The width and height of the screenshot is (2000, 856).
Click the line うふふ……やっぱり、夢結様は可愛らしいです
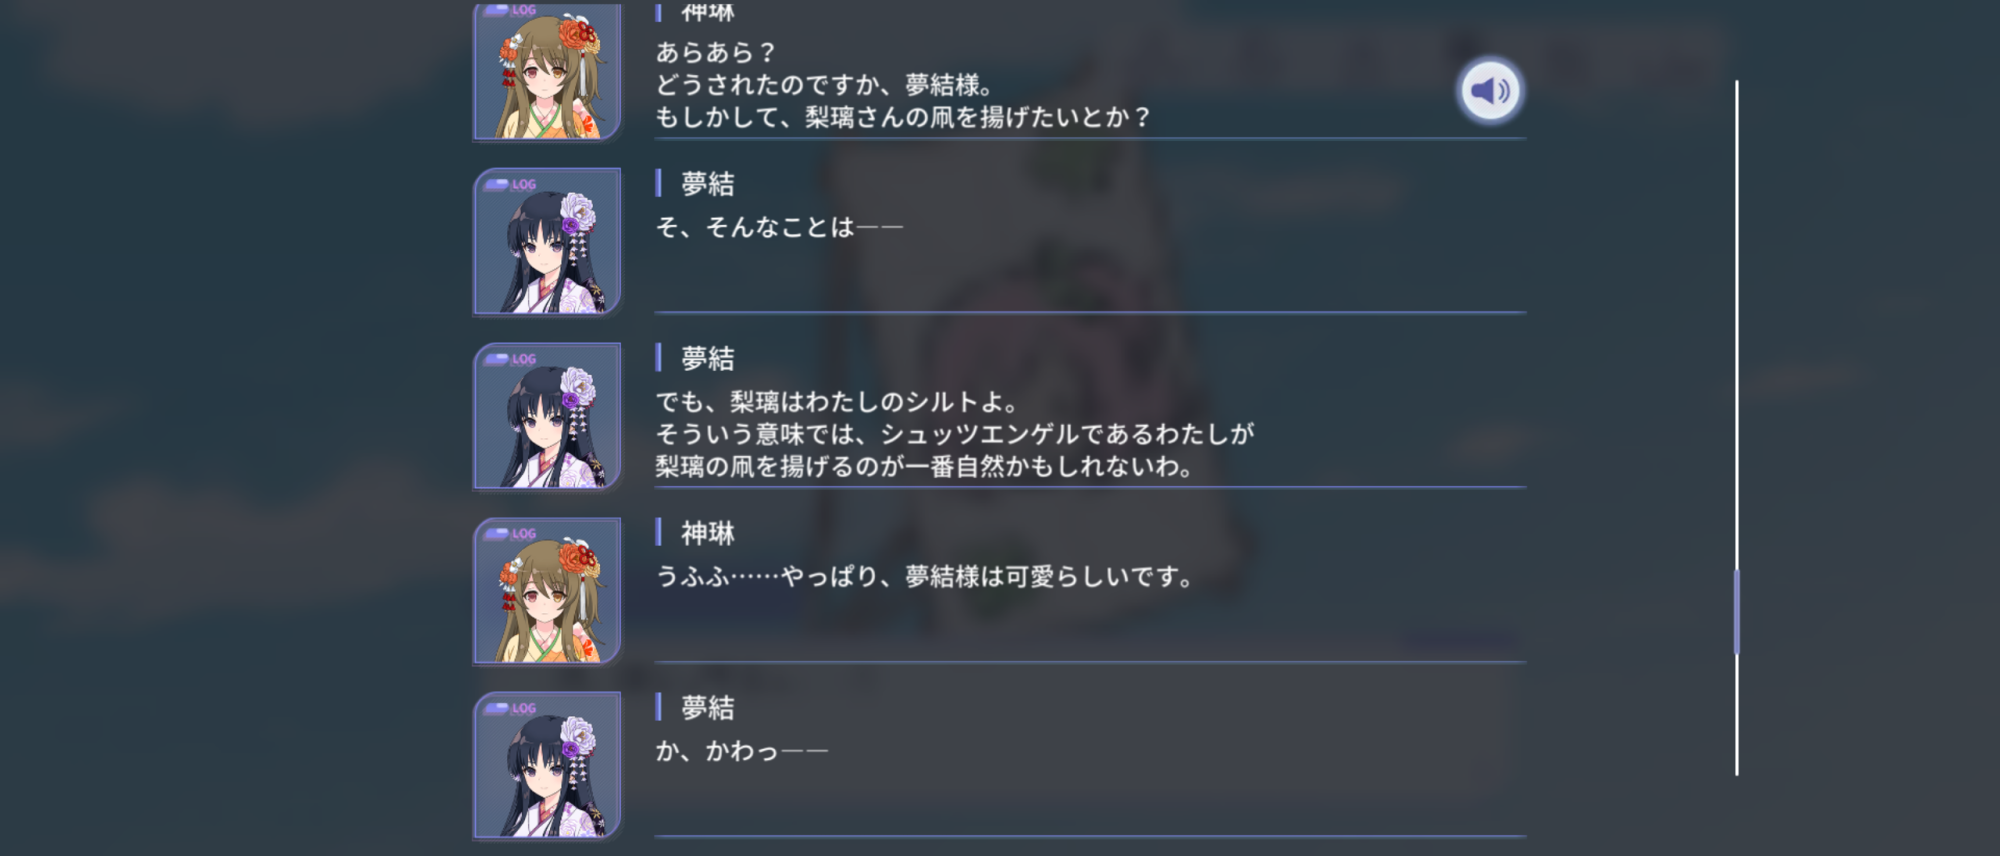[x=925, y=577]
